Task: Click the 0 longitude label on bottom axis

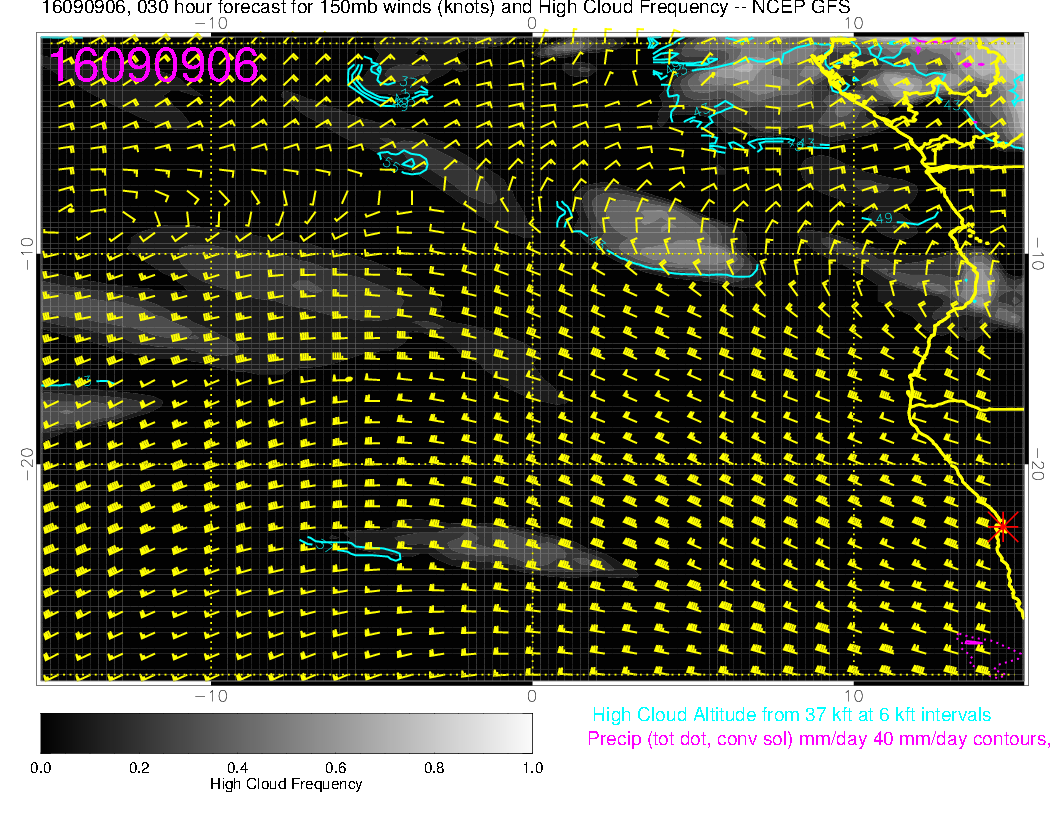Action: [532, 696]
